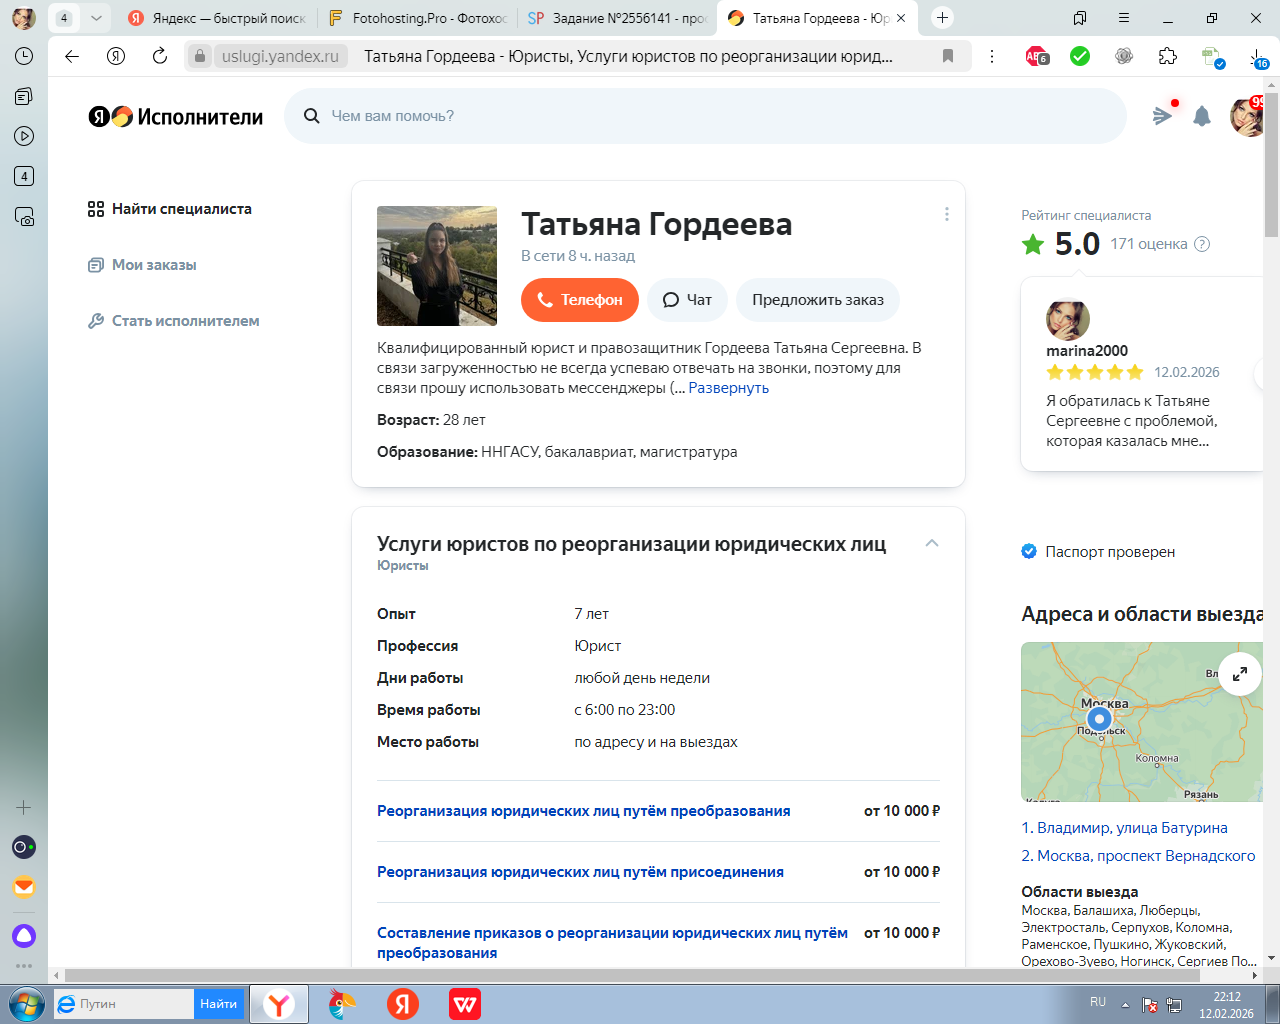Expand the map with fullscreen arrows icon
The height and width of the screenshot is (1024, 1280).
[x=1239, y=674]
